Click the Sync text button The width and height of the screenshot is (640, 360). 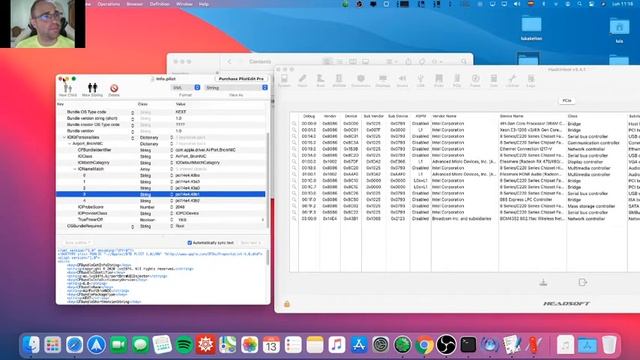pos(250,243)
